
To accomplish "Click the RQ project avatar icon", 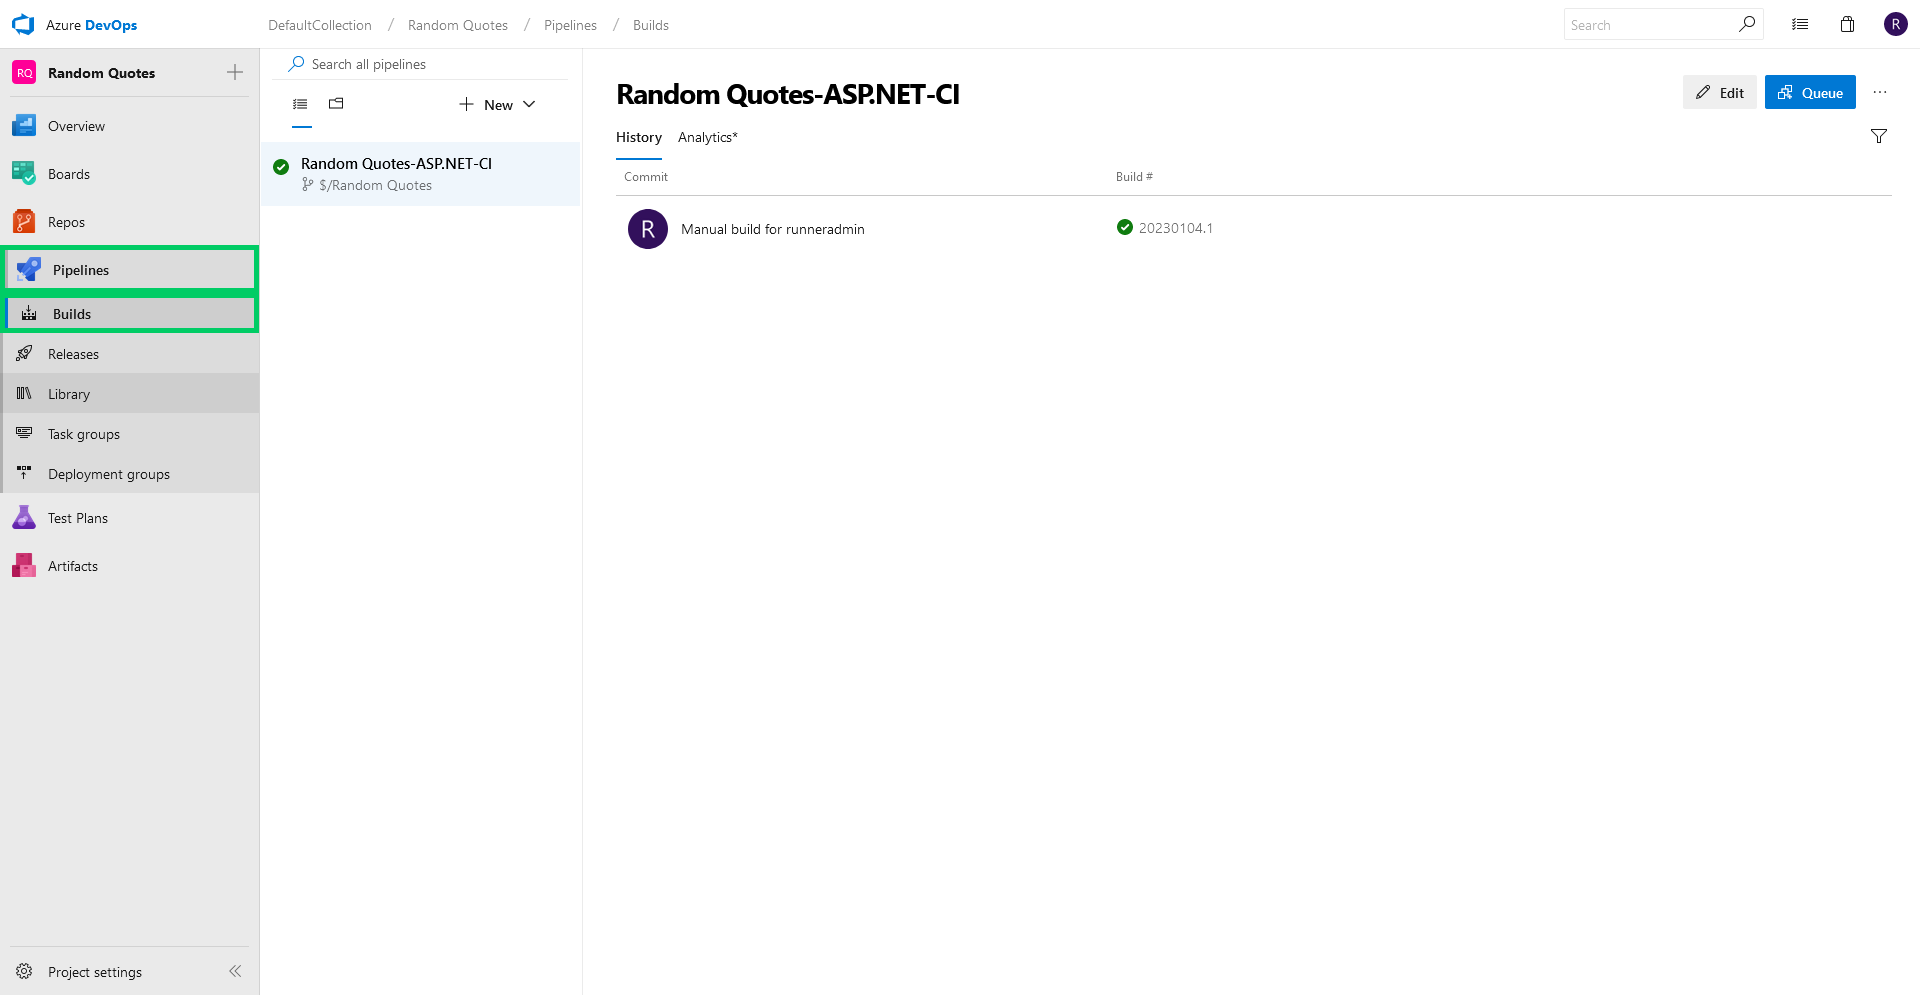I will (x=24, y=73).
